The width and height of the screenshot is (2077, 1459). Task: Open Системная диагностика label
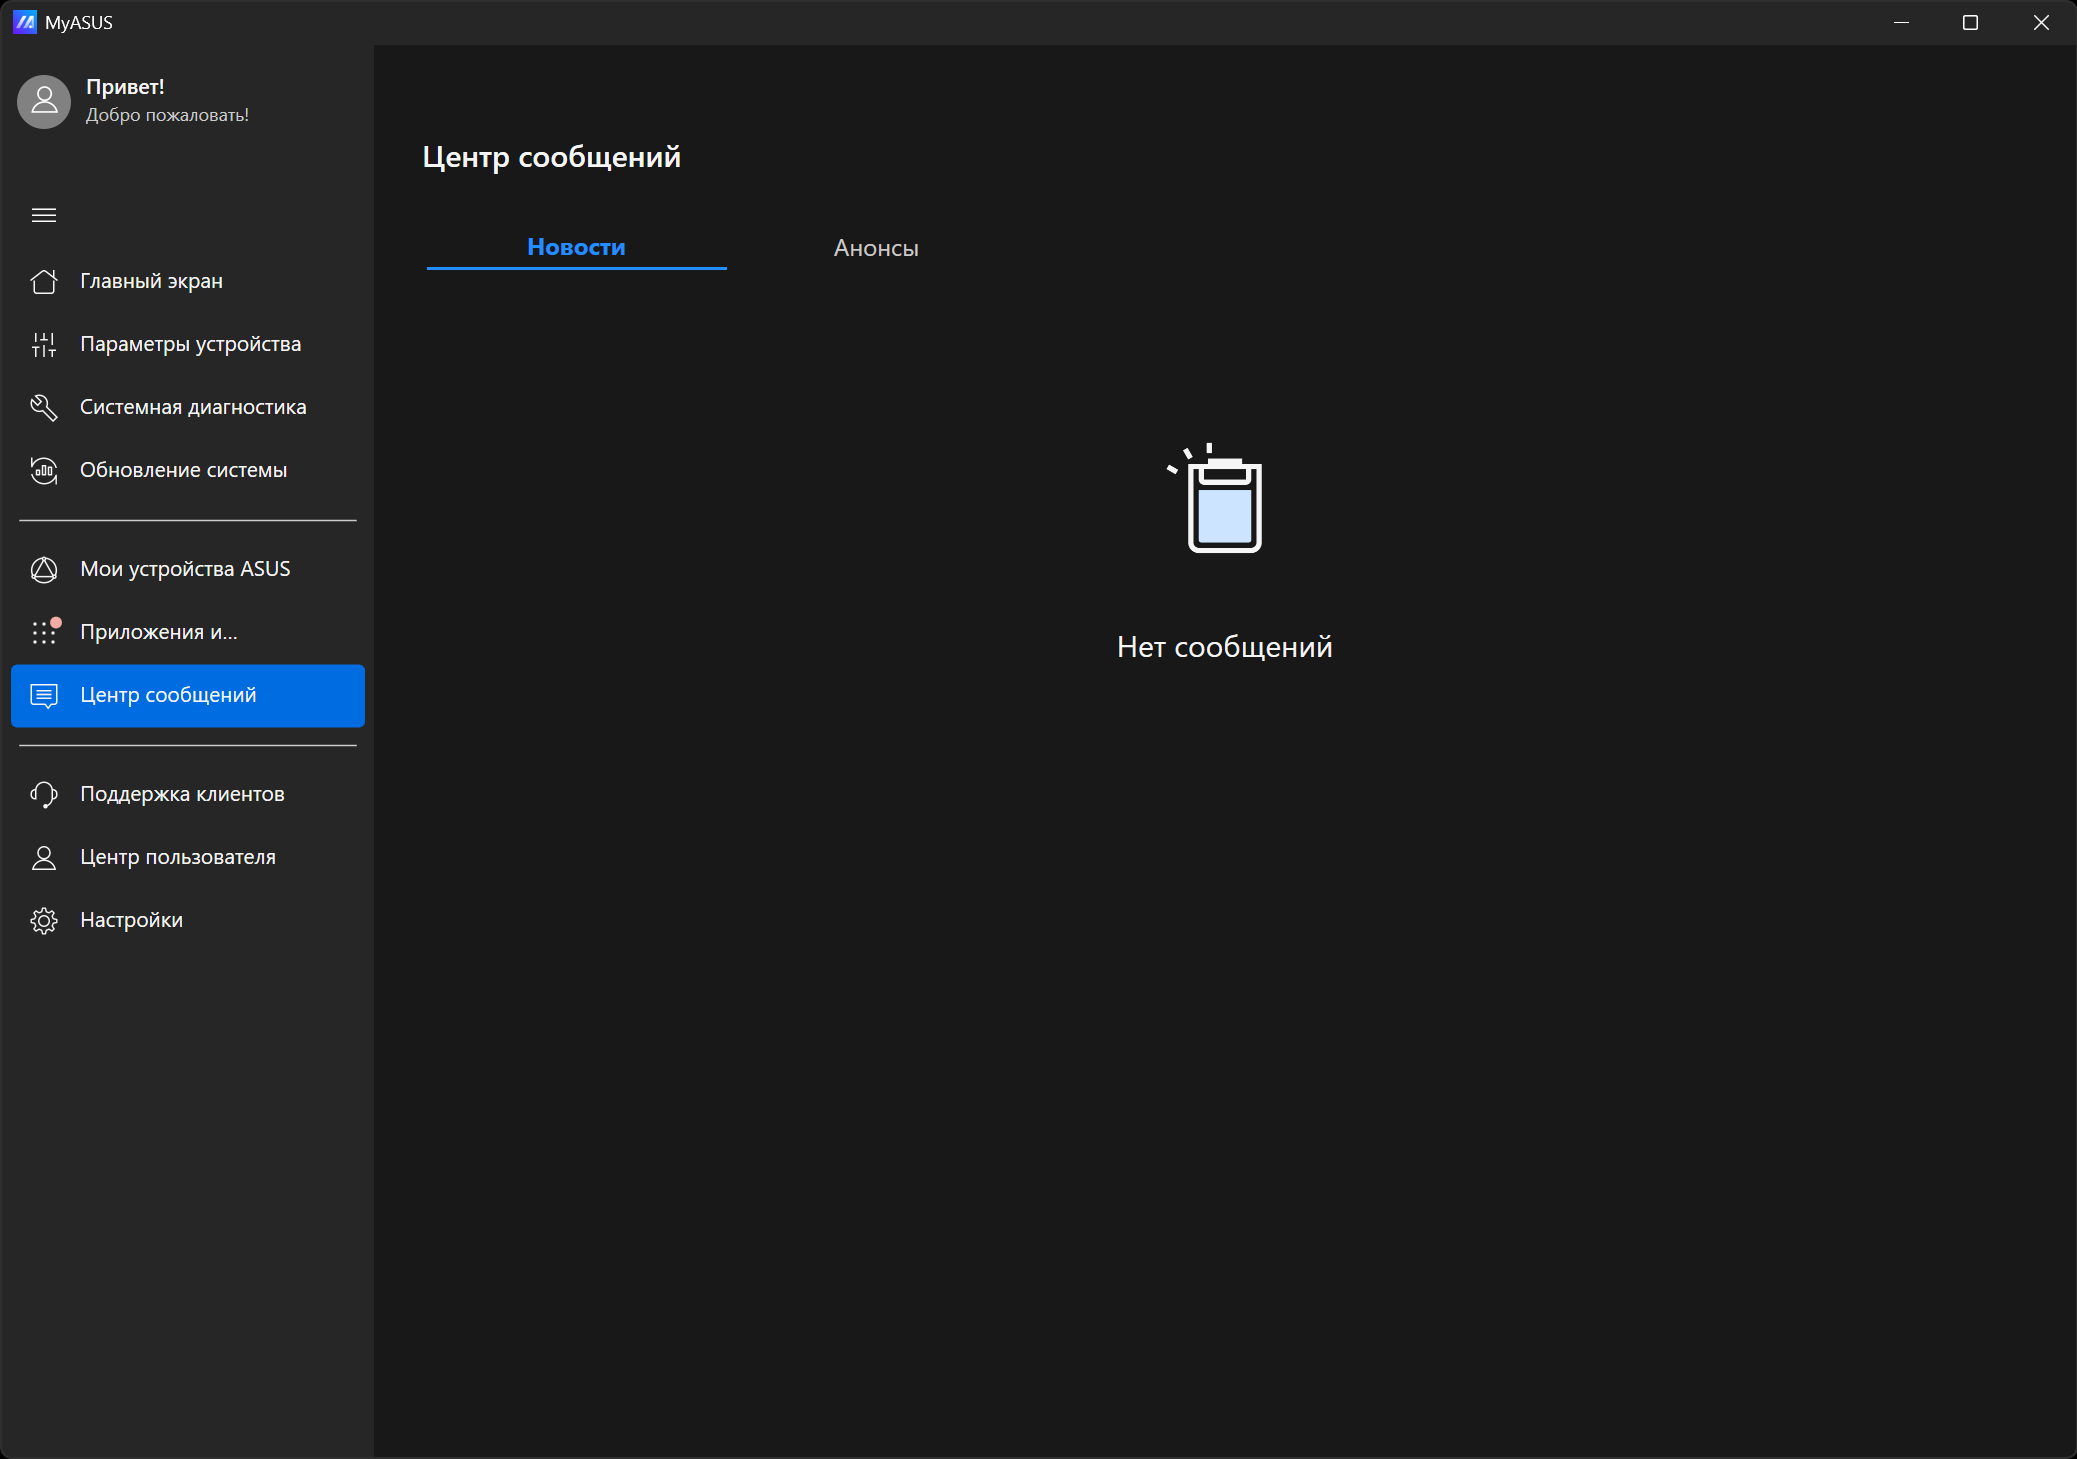(x=193, y=407)
